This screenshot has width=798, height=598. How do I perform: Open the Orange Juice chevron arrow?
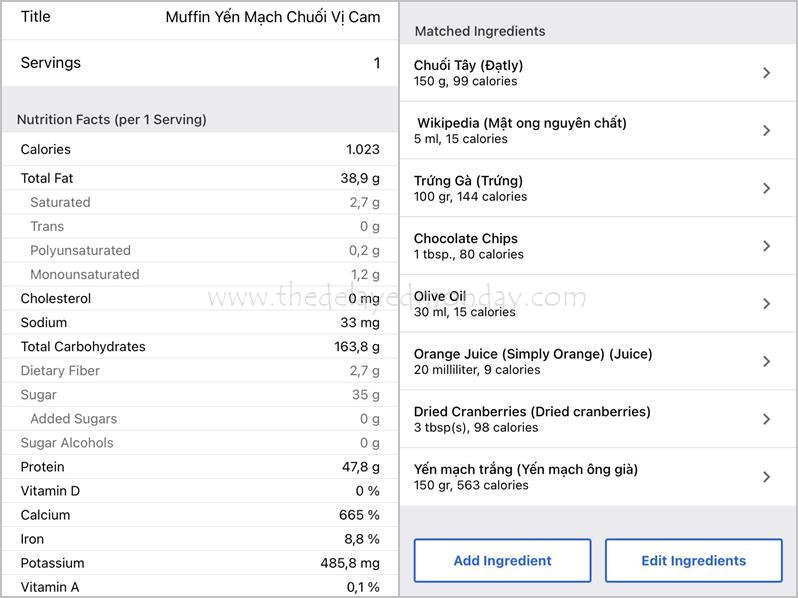pyautogui.click(x=767, y=361)
